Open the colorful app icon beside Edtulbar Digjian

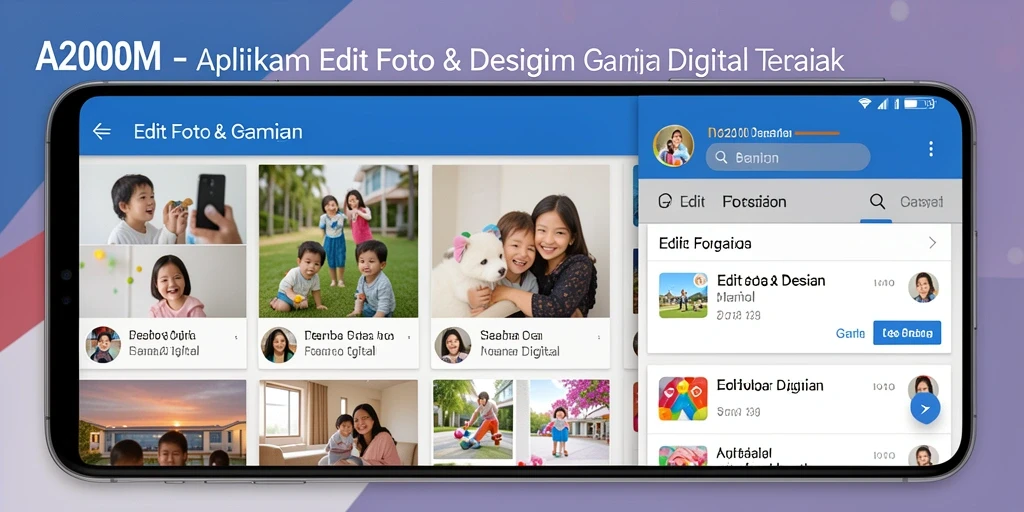click(683, 398)
